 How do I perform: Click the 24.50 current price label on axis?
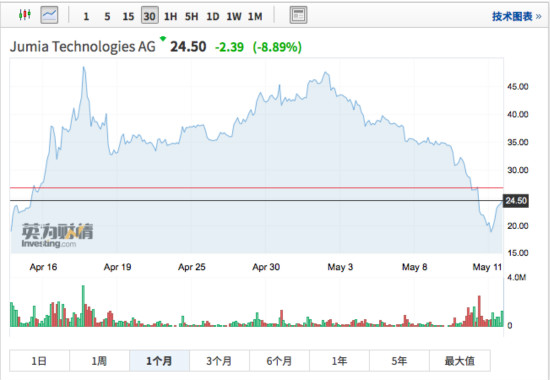tap(516, 201)
